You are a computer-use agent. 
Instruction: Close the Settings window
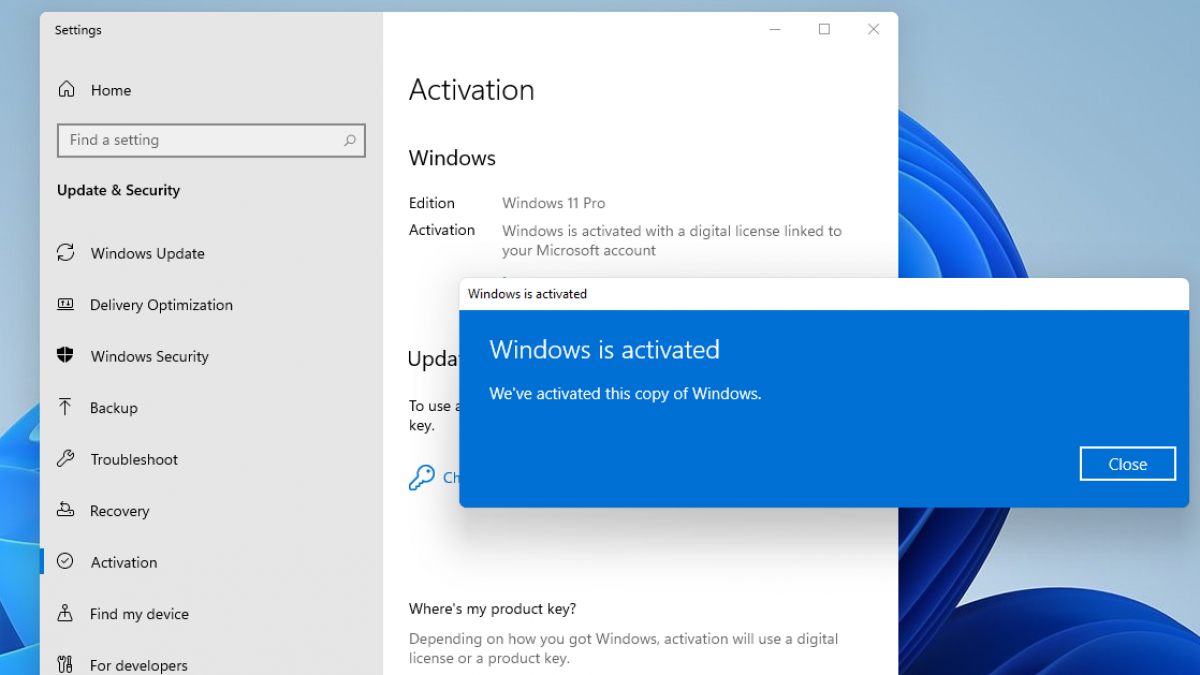pos(873,30)
